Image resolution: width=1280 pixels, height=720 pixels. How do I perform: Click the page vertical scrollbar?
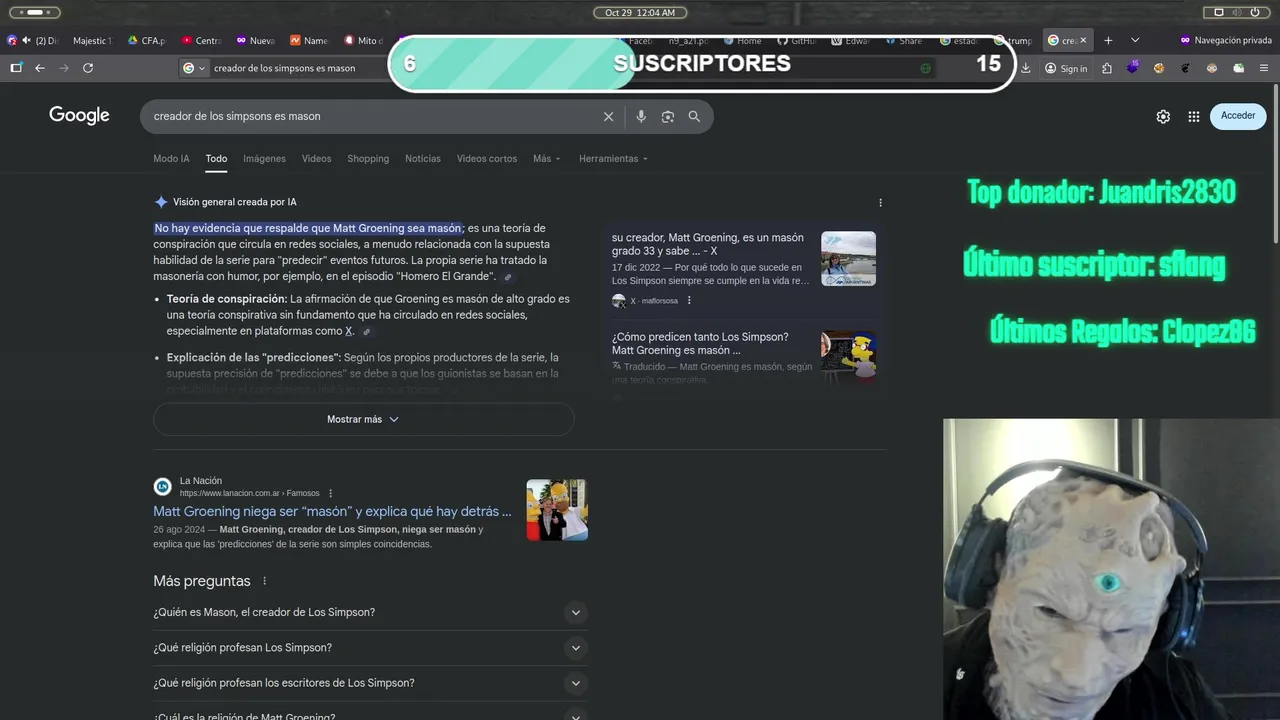coord(1275,165)
